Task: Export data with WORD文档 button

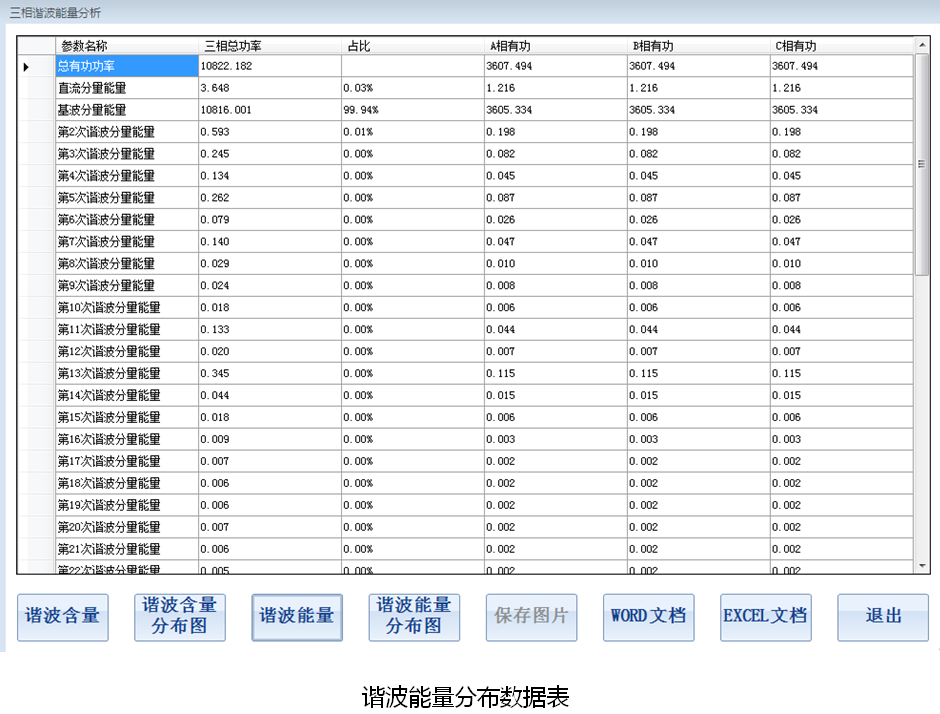Action: coord(648,617)
